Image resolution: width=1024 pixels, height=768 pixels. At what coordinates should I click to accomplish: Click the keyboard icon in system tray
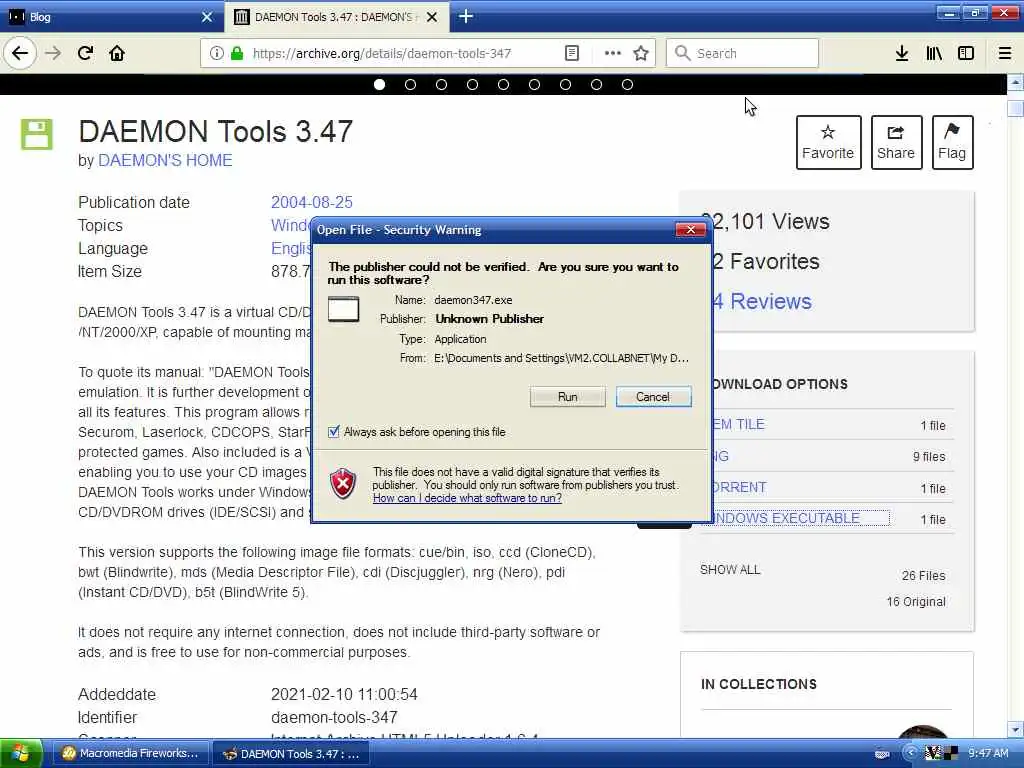click(x=882, y=754)
